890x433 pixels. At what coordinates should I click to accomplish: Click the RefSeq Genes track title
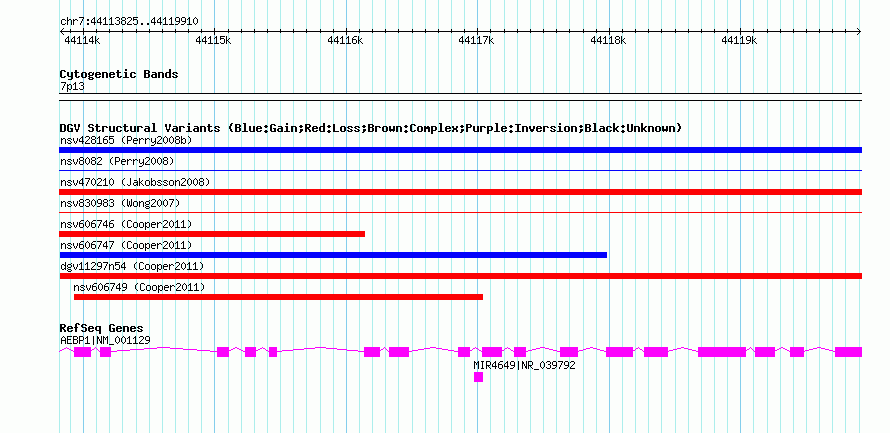click(102, 328)
